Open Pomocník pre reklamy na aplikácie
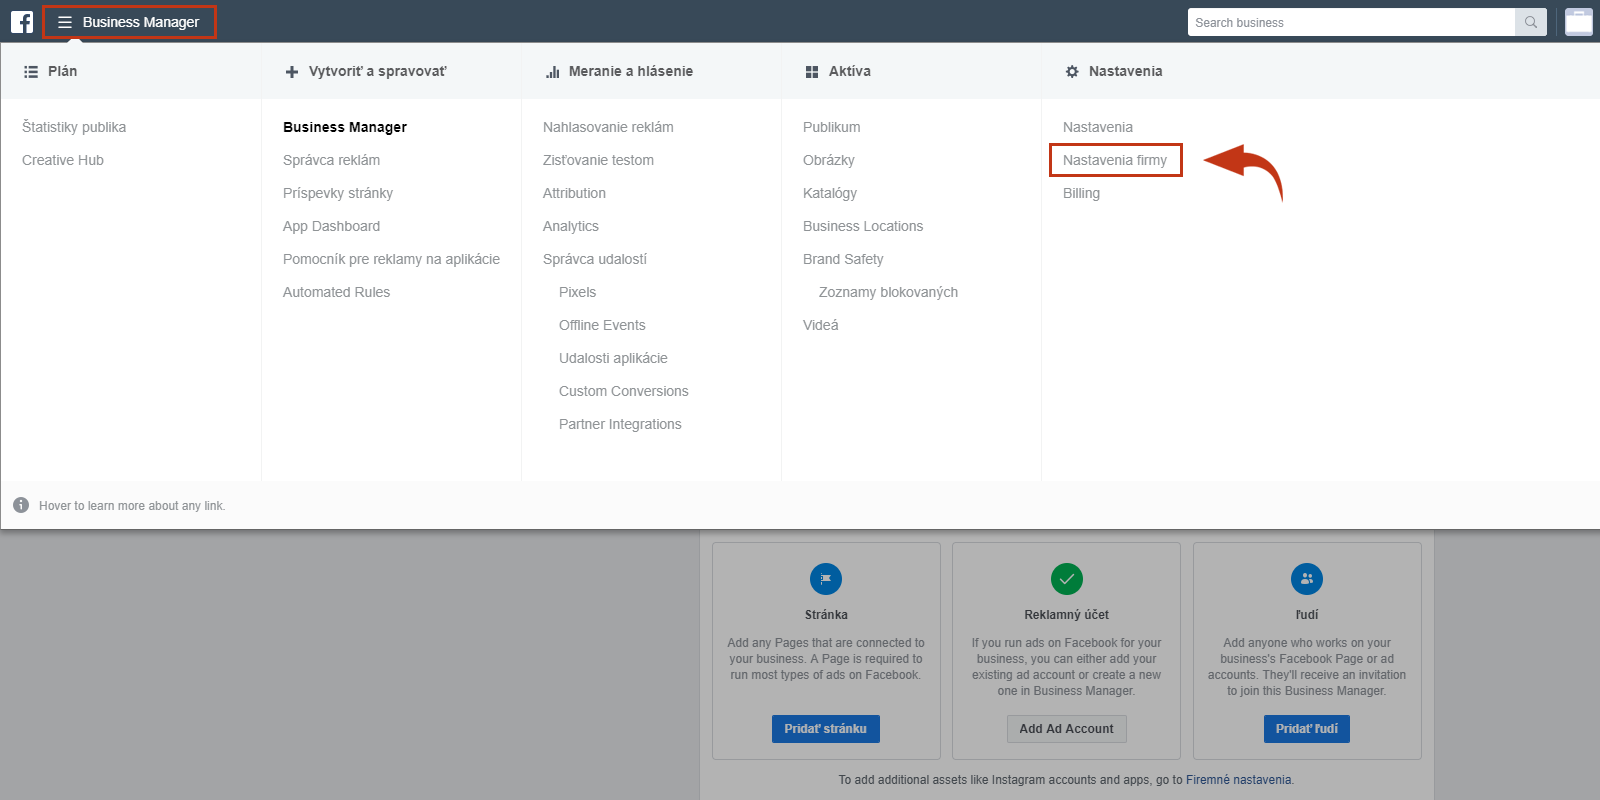Viewport: 1600px width, 800px height. pyautogui.click(x=391, y=259)
